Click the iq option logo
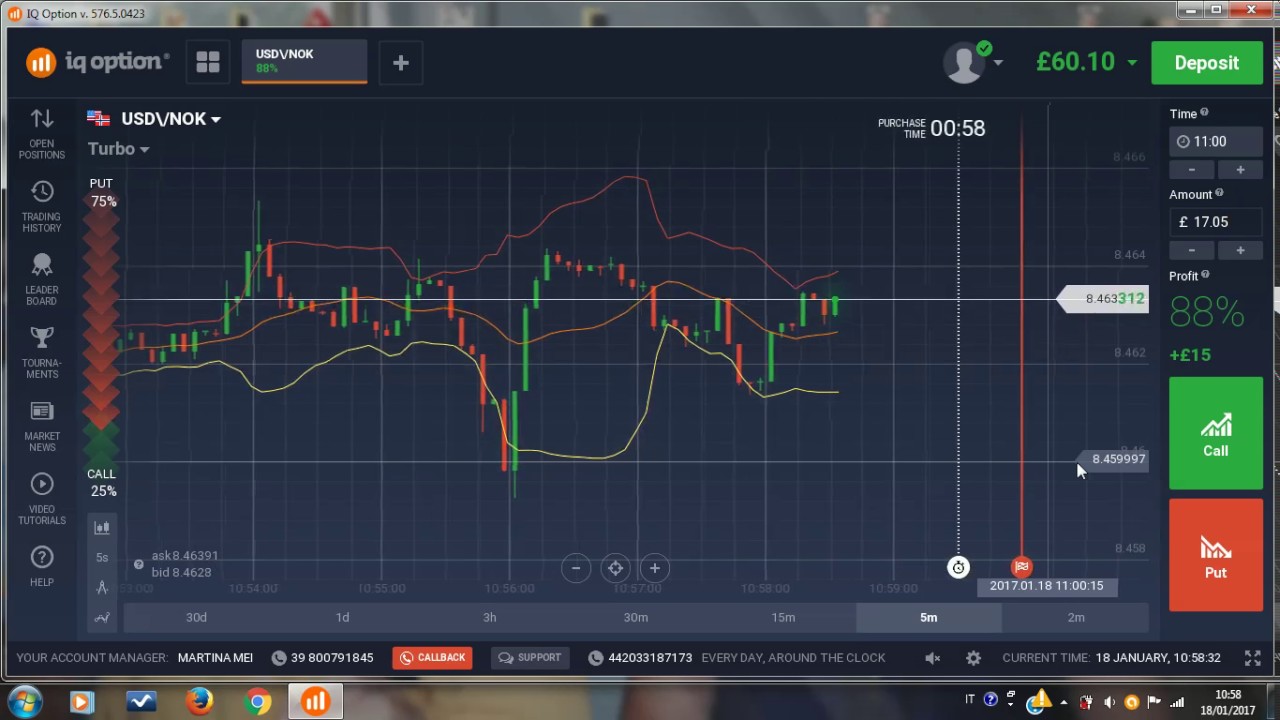Viewport: 1280px width, 720px height. click(97, 62)
